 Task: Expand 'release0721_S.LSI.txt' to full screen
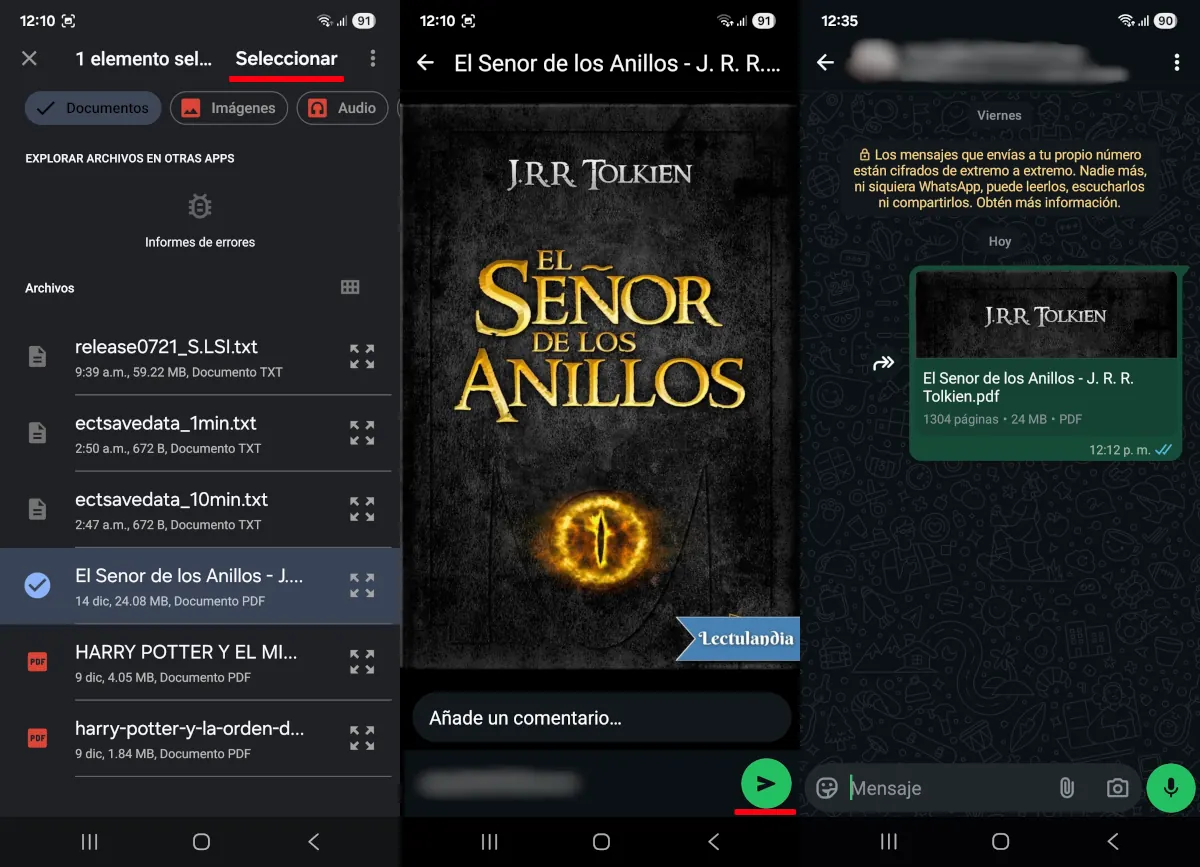tap(362, 356)
